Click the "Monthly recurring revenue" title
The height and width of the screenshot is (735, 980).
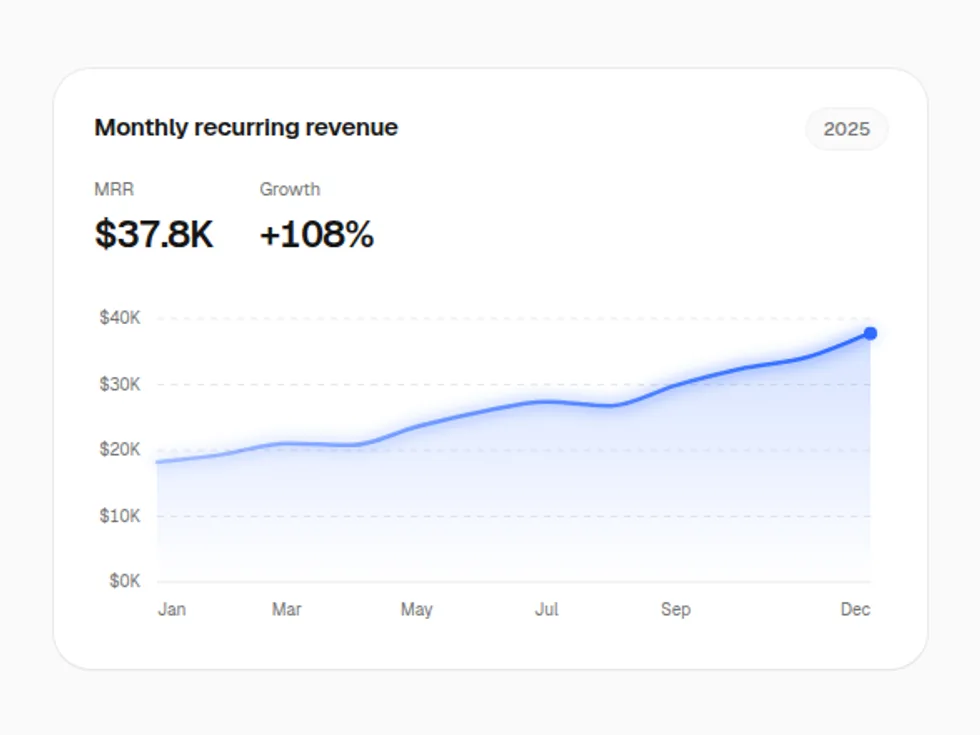point(246,128)
